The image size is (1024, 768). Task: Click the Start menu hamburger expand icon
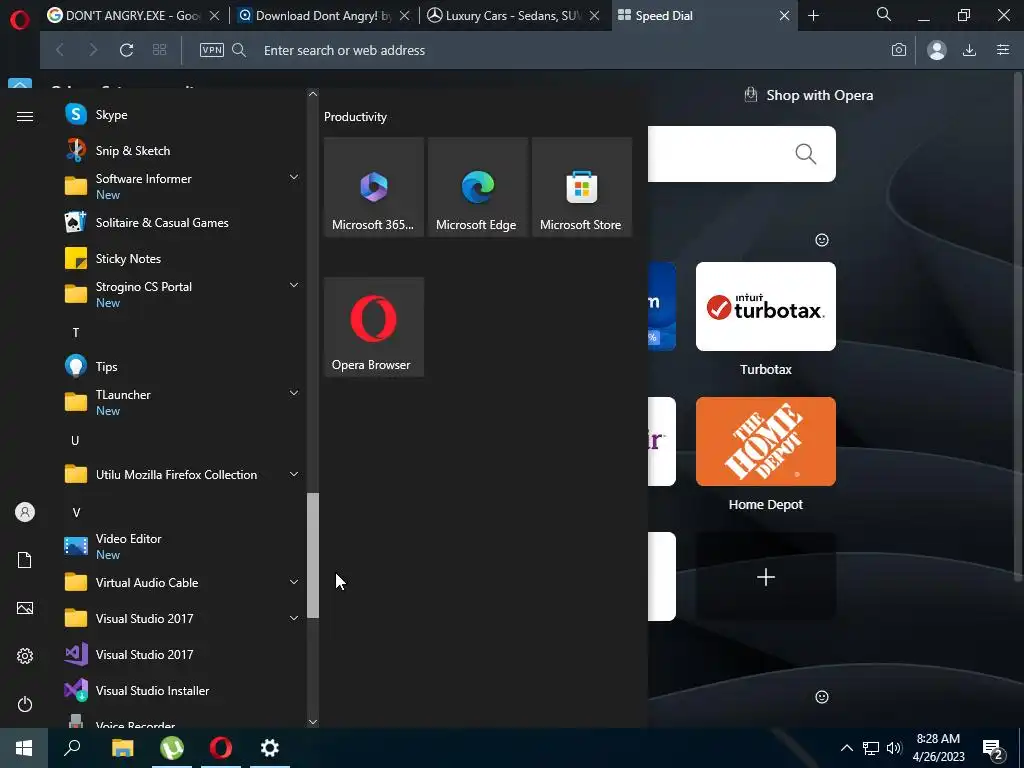click(25, 116)
